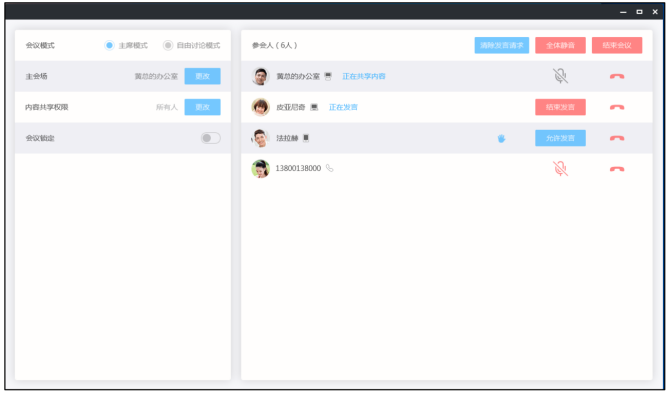Image resolution: width=668 pixels, height=393 pixels.
Task: Click device icon next to 黄总的办公室
Action: pos(328,76)
